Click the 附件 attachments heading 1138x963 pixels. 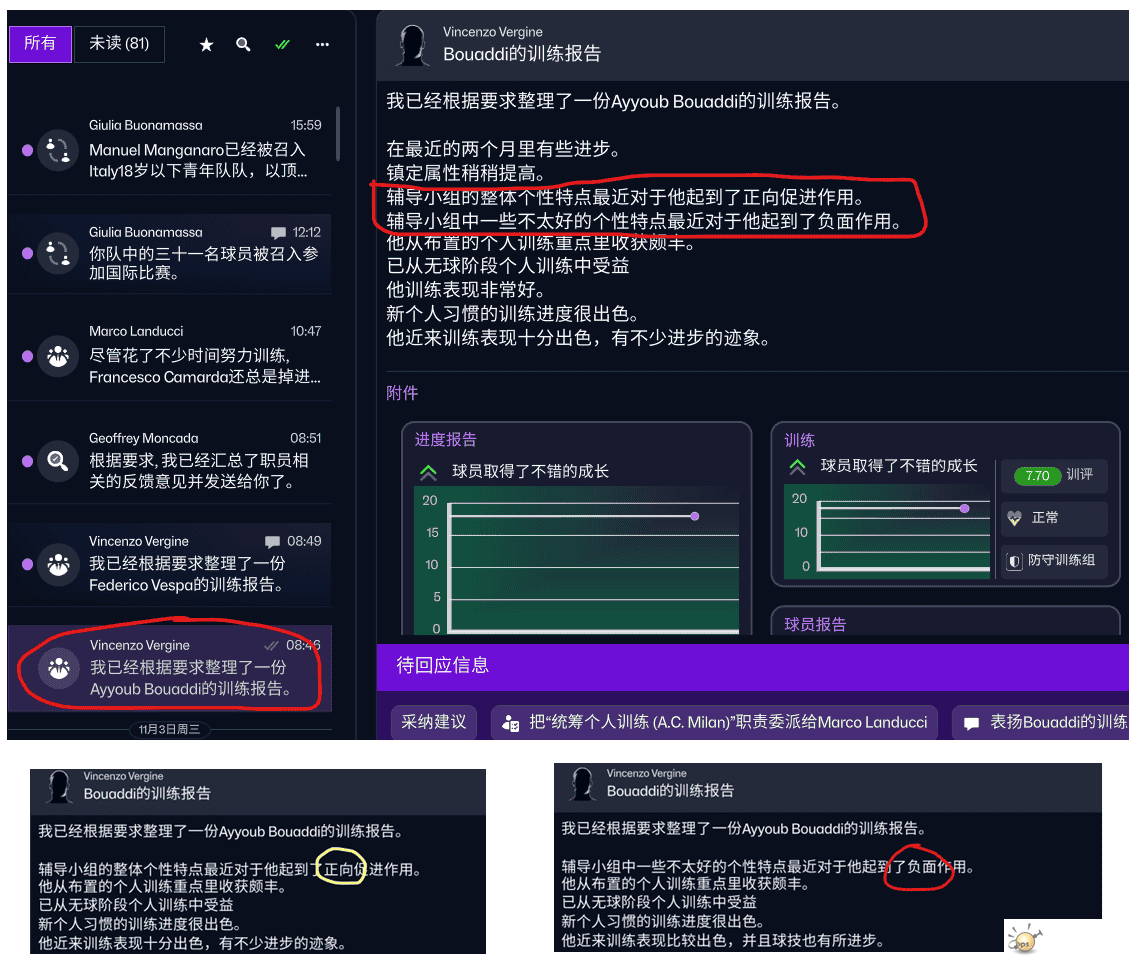[x=402, y=393]
